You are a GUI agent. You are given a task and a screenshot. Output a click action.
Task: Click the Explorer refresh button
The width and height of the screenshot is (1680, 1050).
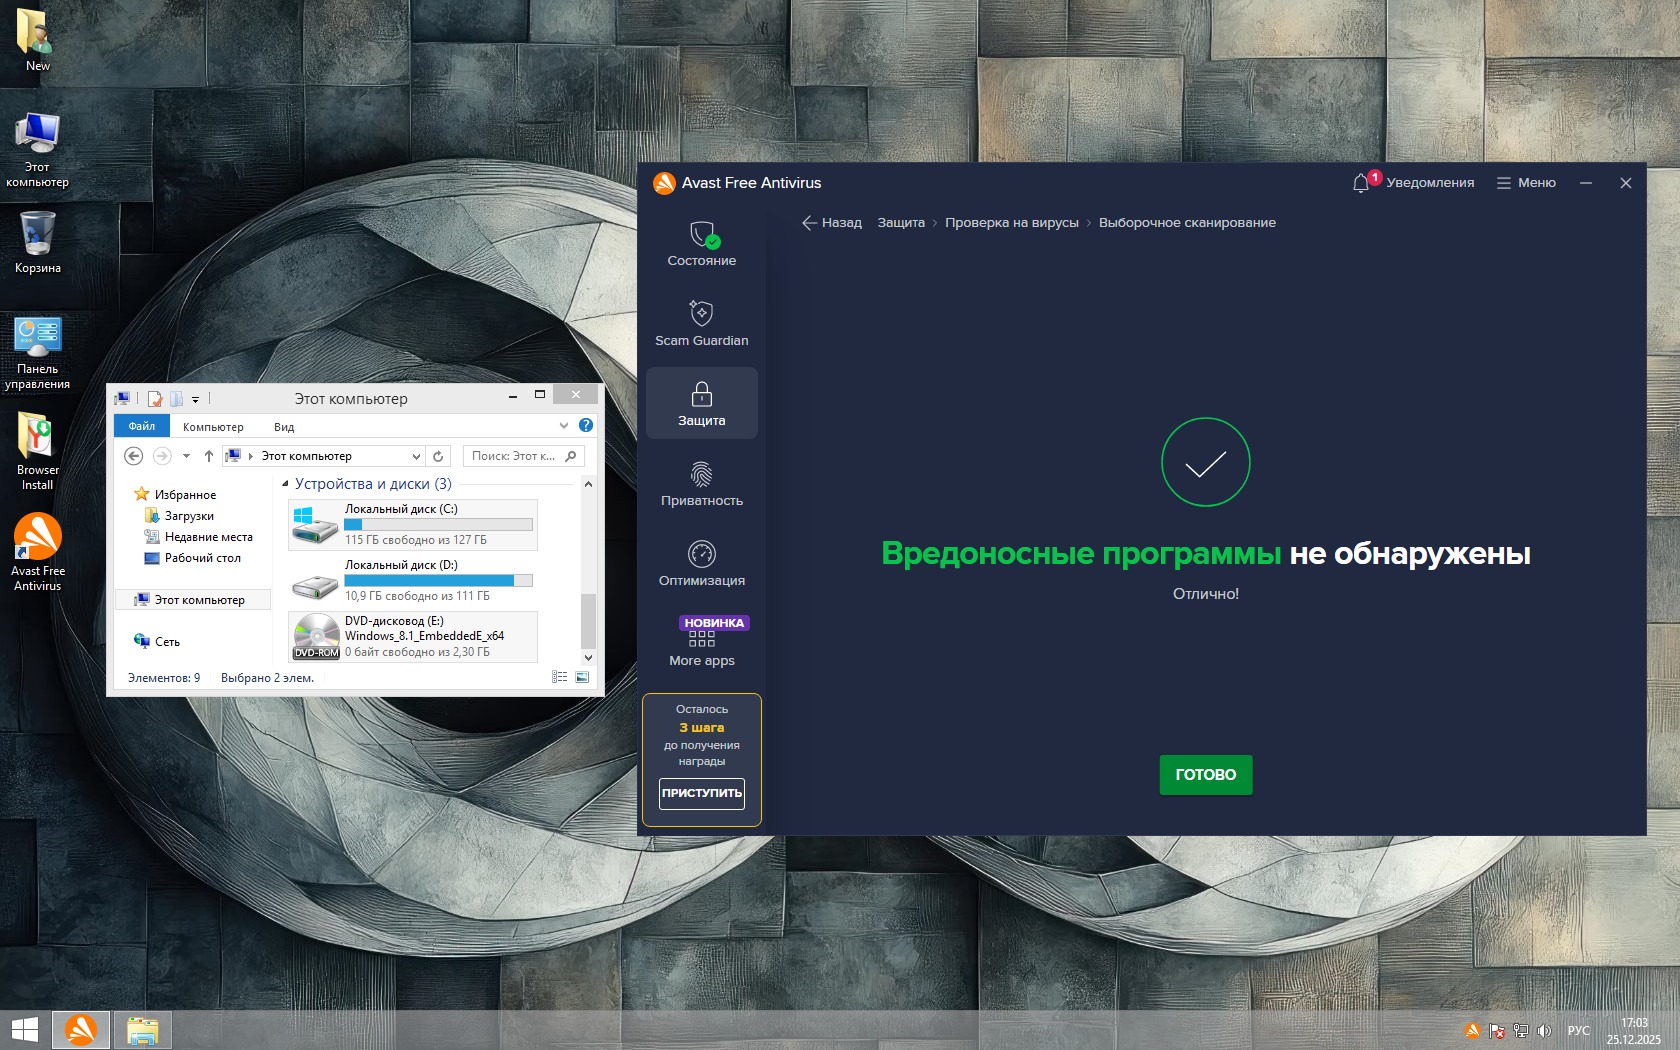(x=438, y=456)
